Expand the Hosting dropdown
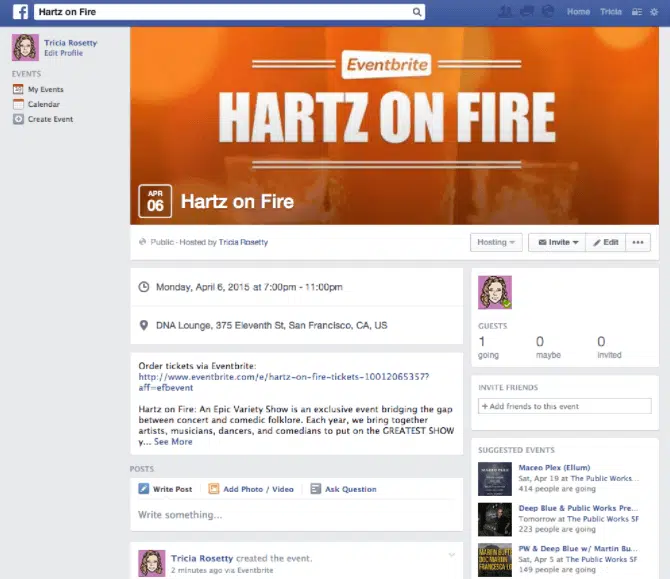This screenshot has width=670, height=579. [x=496, y=242]
